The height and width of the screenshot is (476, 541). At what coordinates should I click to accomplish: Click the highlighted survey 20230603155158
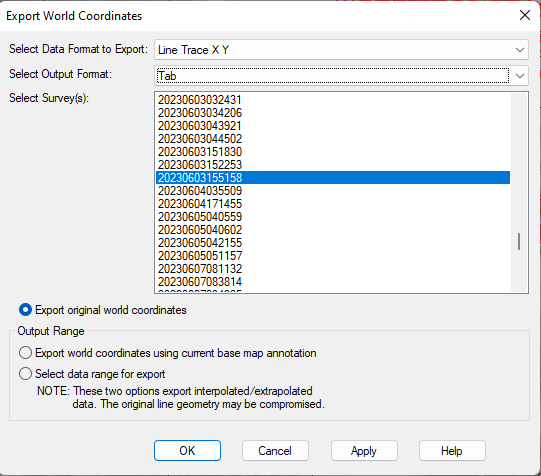click(x=333, y=178)
